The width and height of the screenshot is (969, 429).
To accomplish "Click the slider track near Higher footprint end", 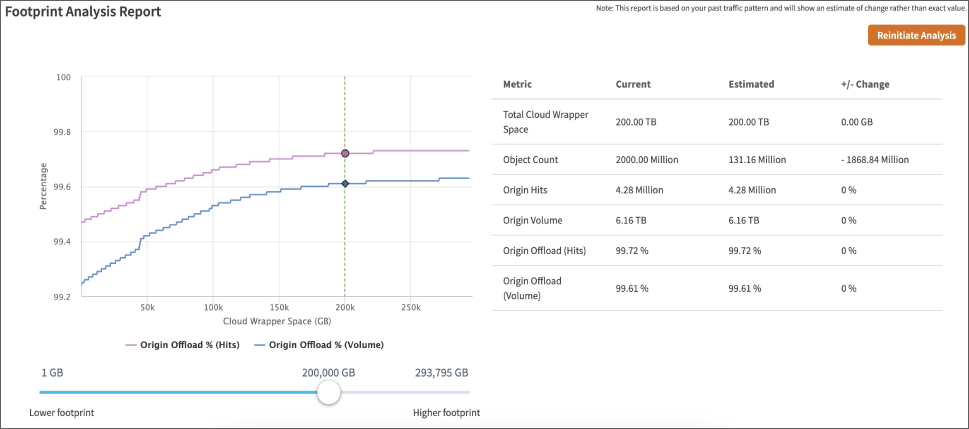I will click(x=440, y=393).
